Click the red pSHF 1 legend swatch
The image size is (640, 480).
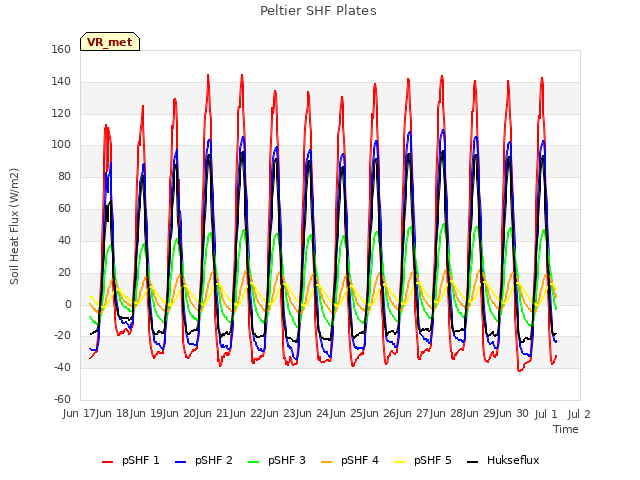tap(107, 462)
